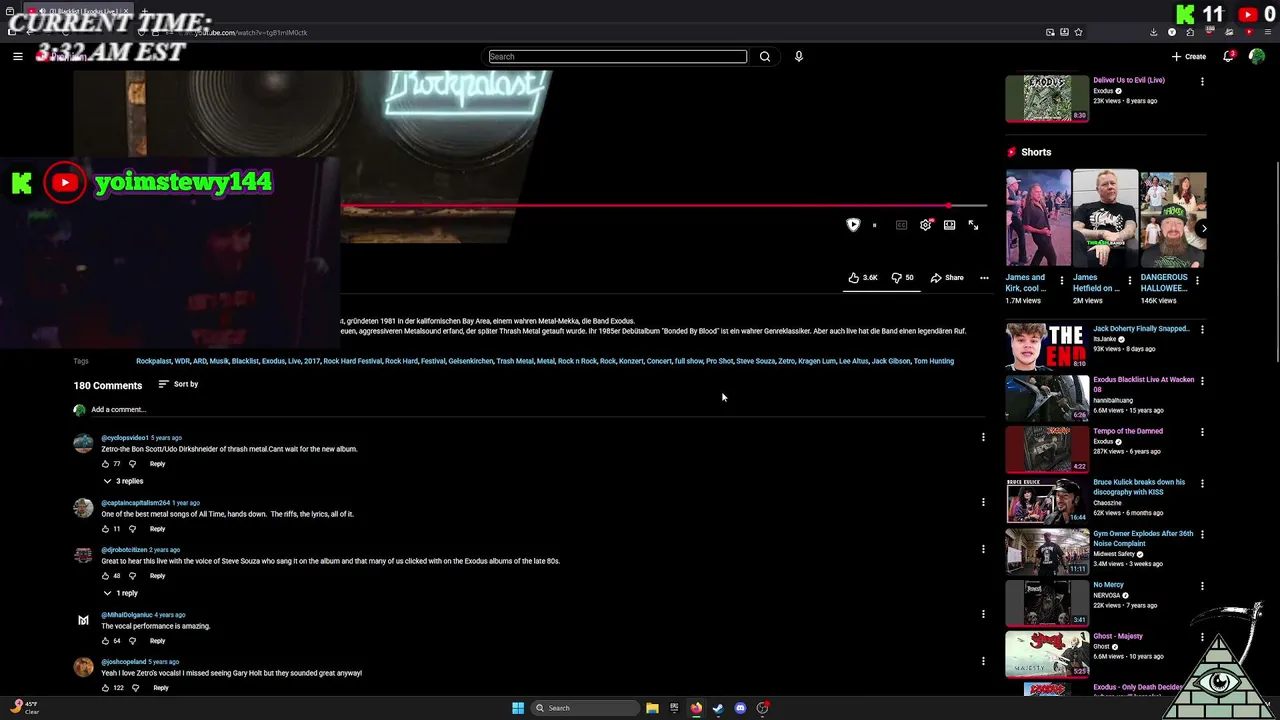Click the Windows taskbar Search box
This screenshot has height=720, width=1280.
585,708
